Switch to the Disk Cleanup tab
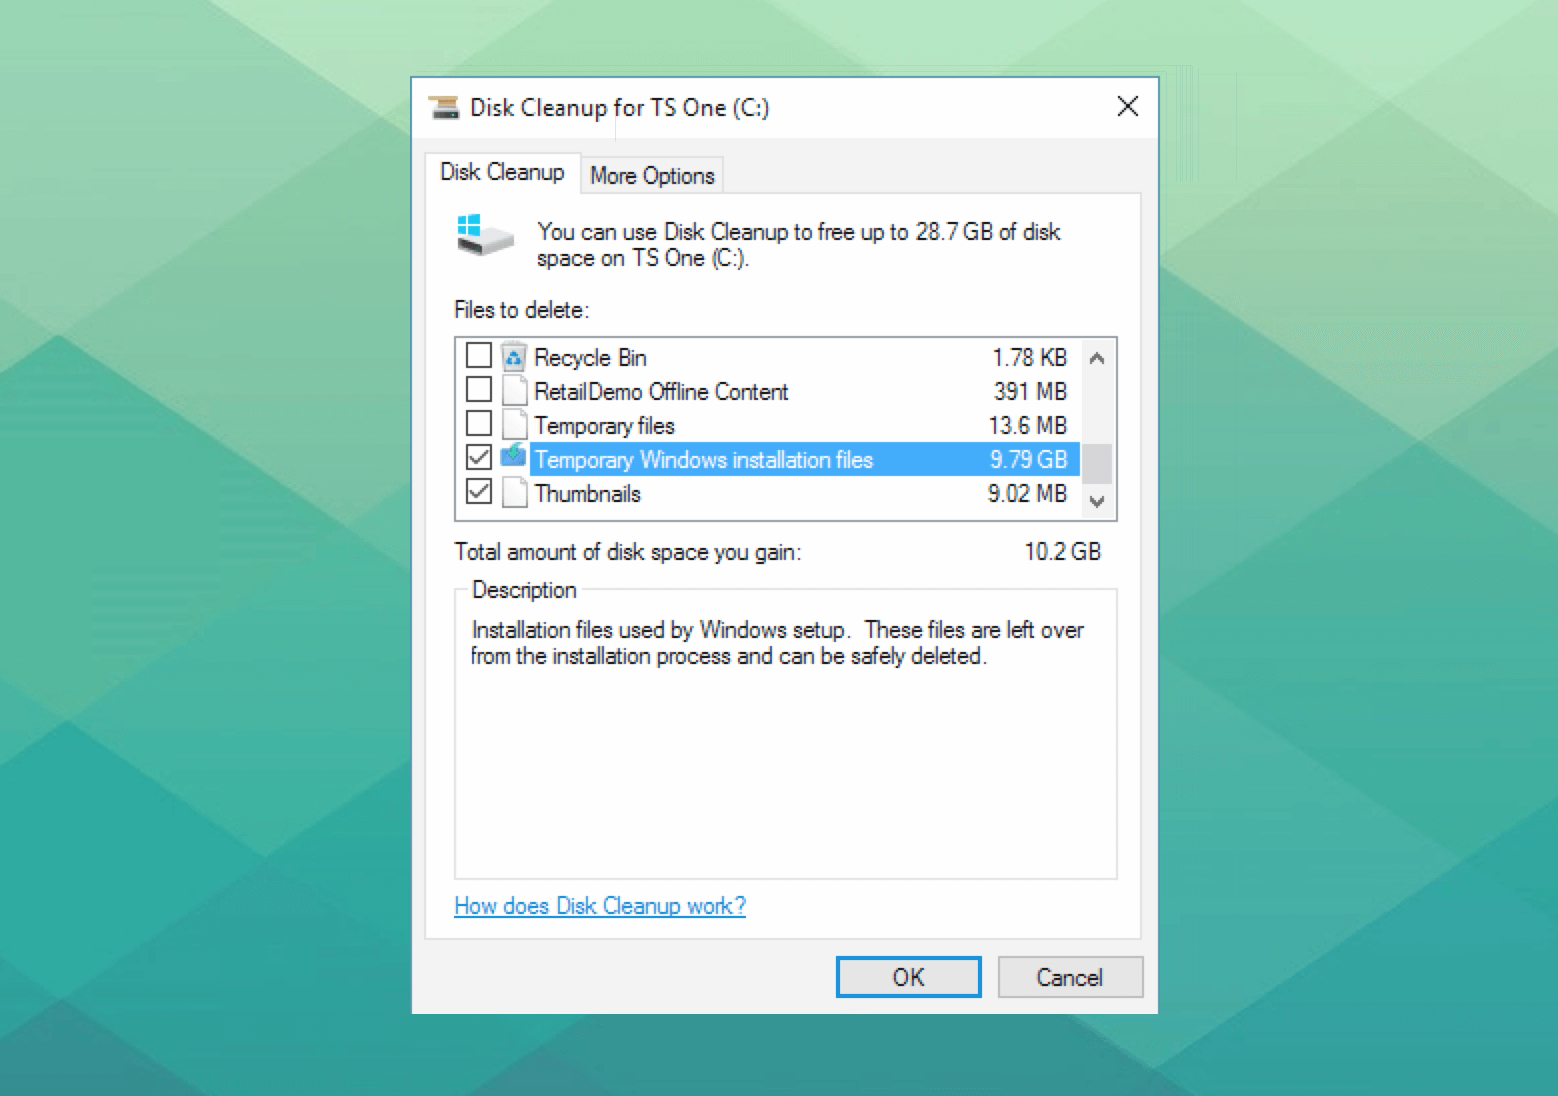This screenshot has width=1558, height=1096. (x=502, y=172)
